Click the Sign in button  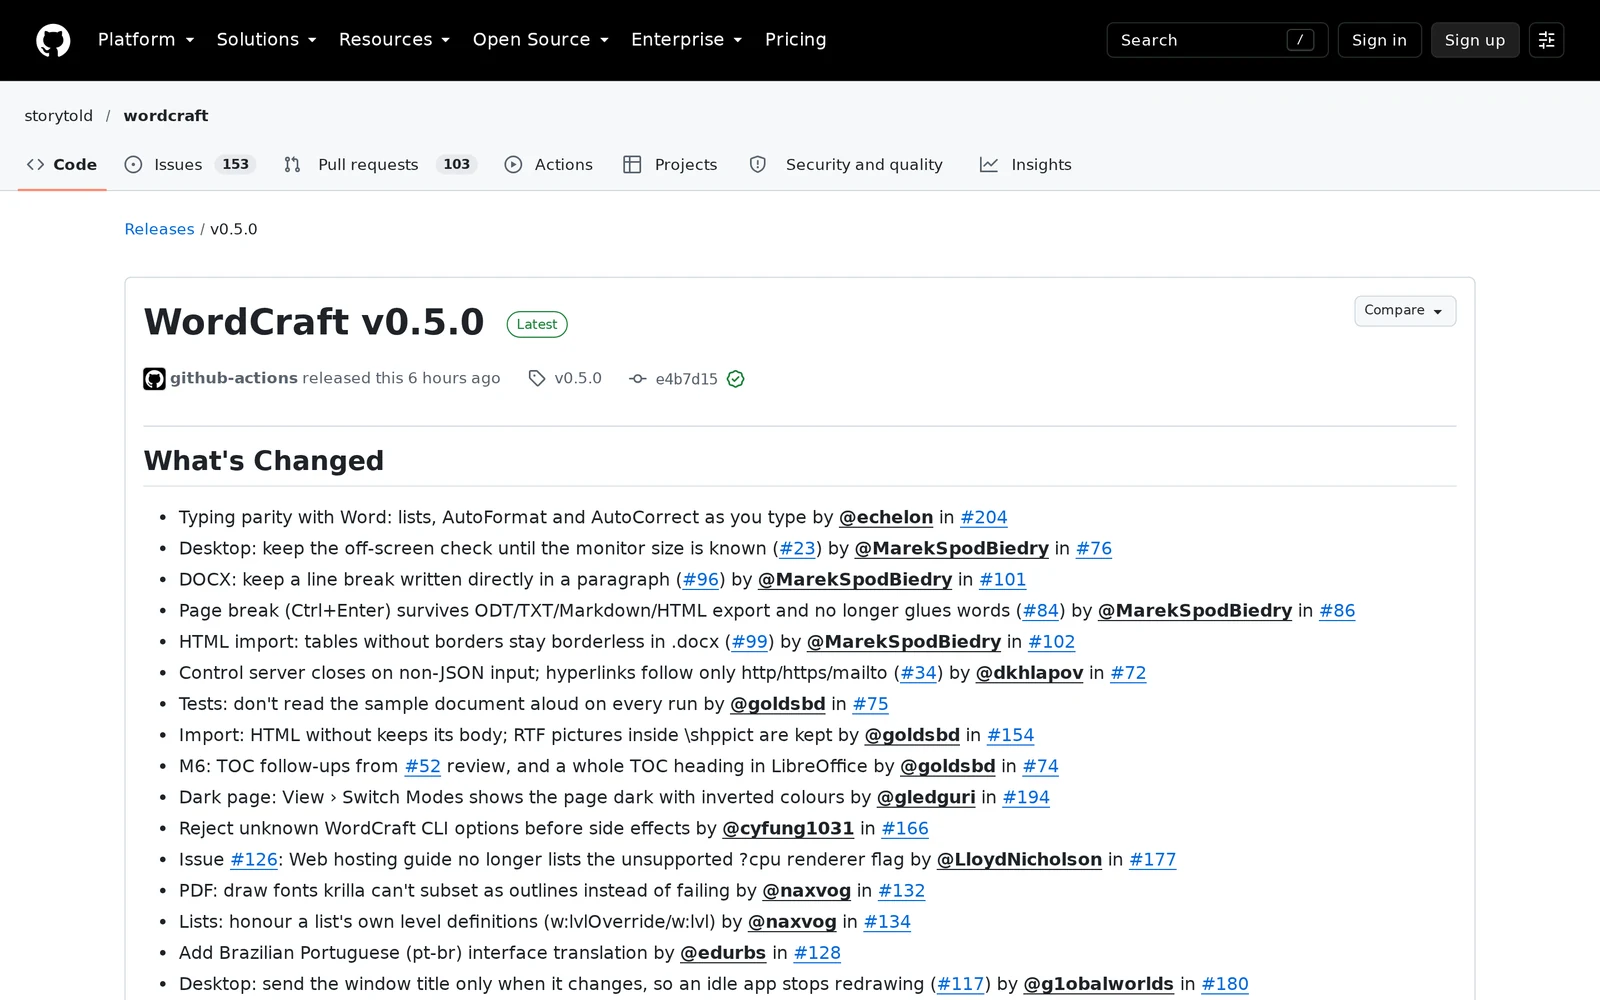click(1379, 40)
